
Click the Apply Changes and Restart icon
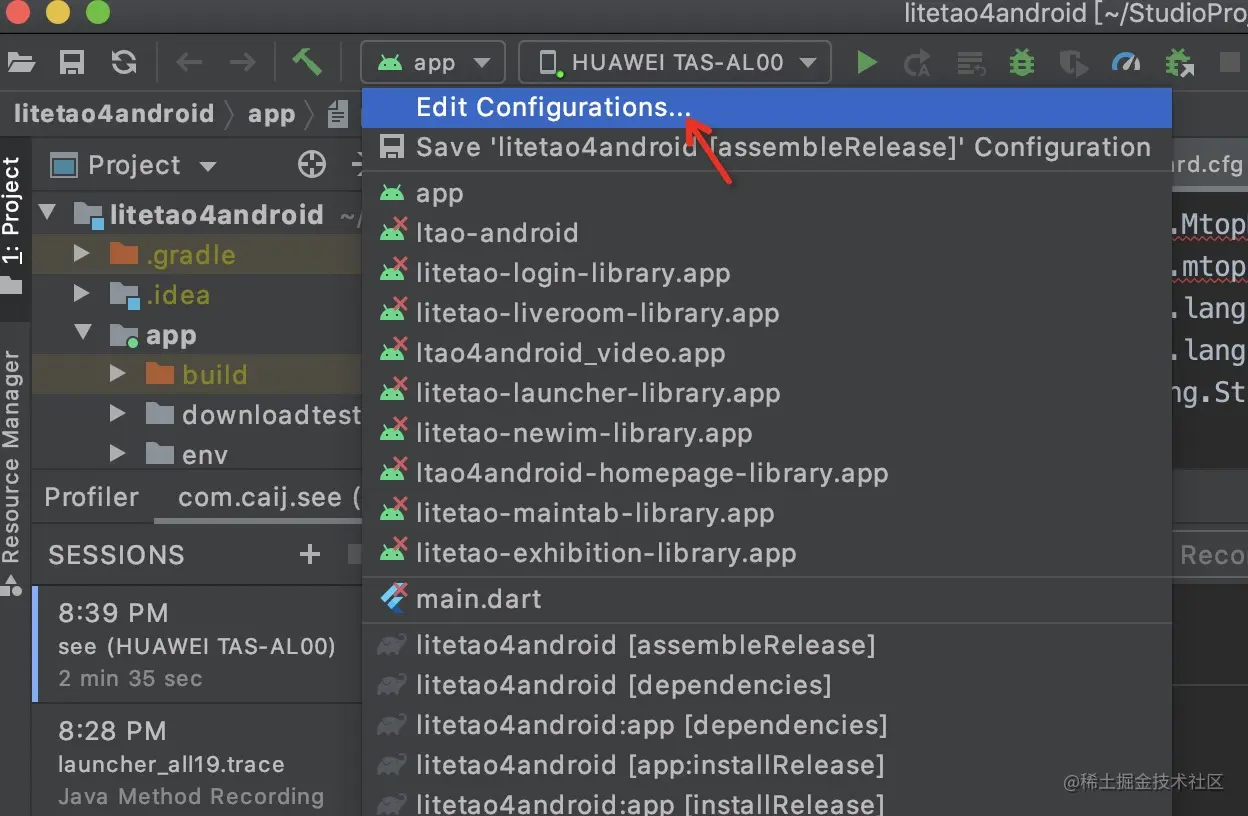click(917, 63)
